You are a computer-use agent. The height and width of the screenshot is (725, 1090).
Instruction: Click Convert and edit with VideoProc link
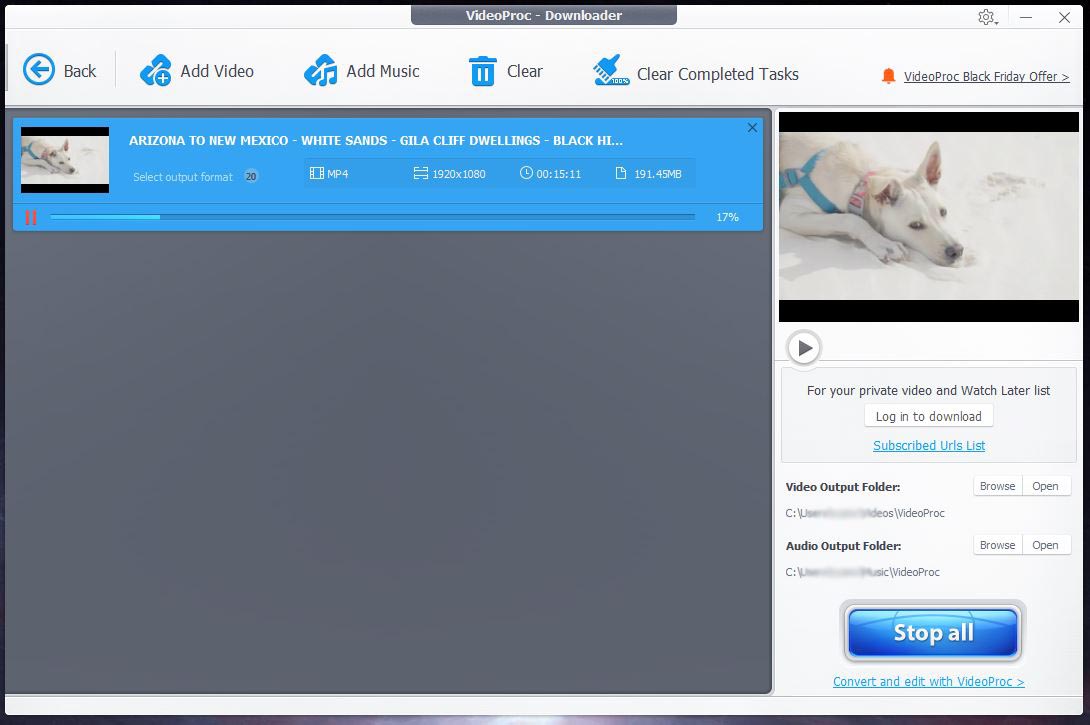pos(928,681)
